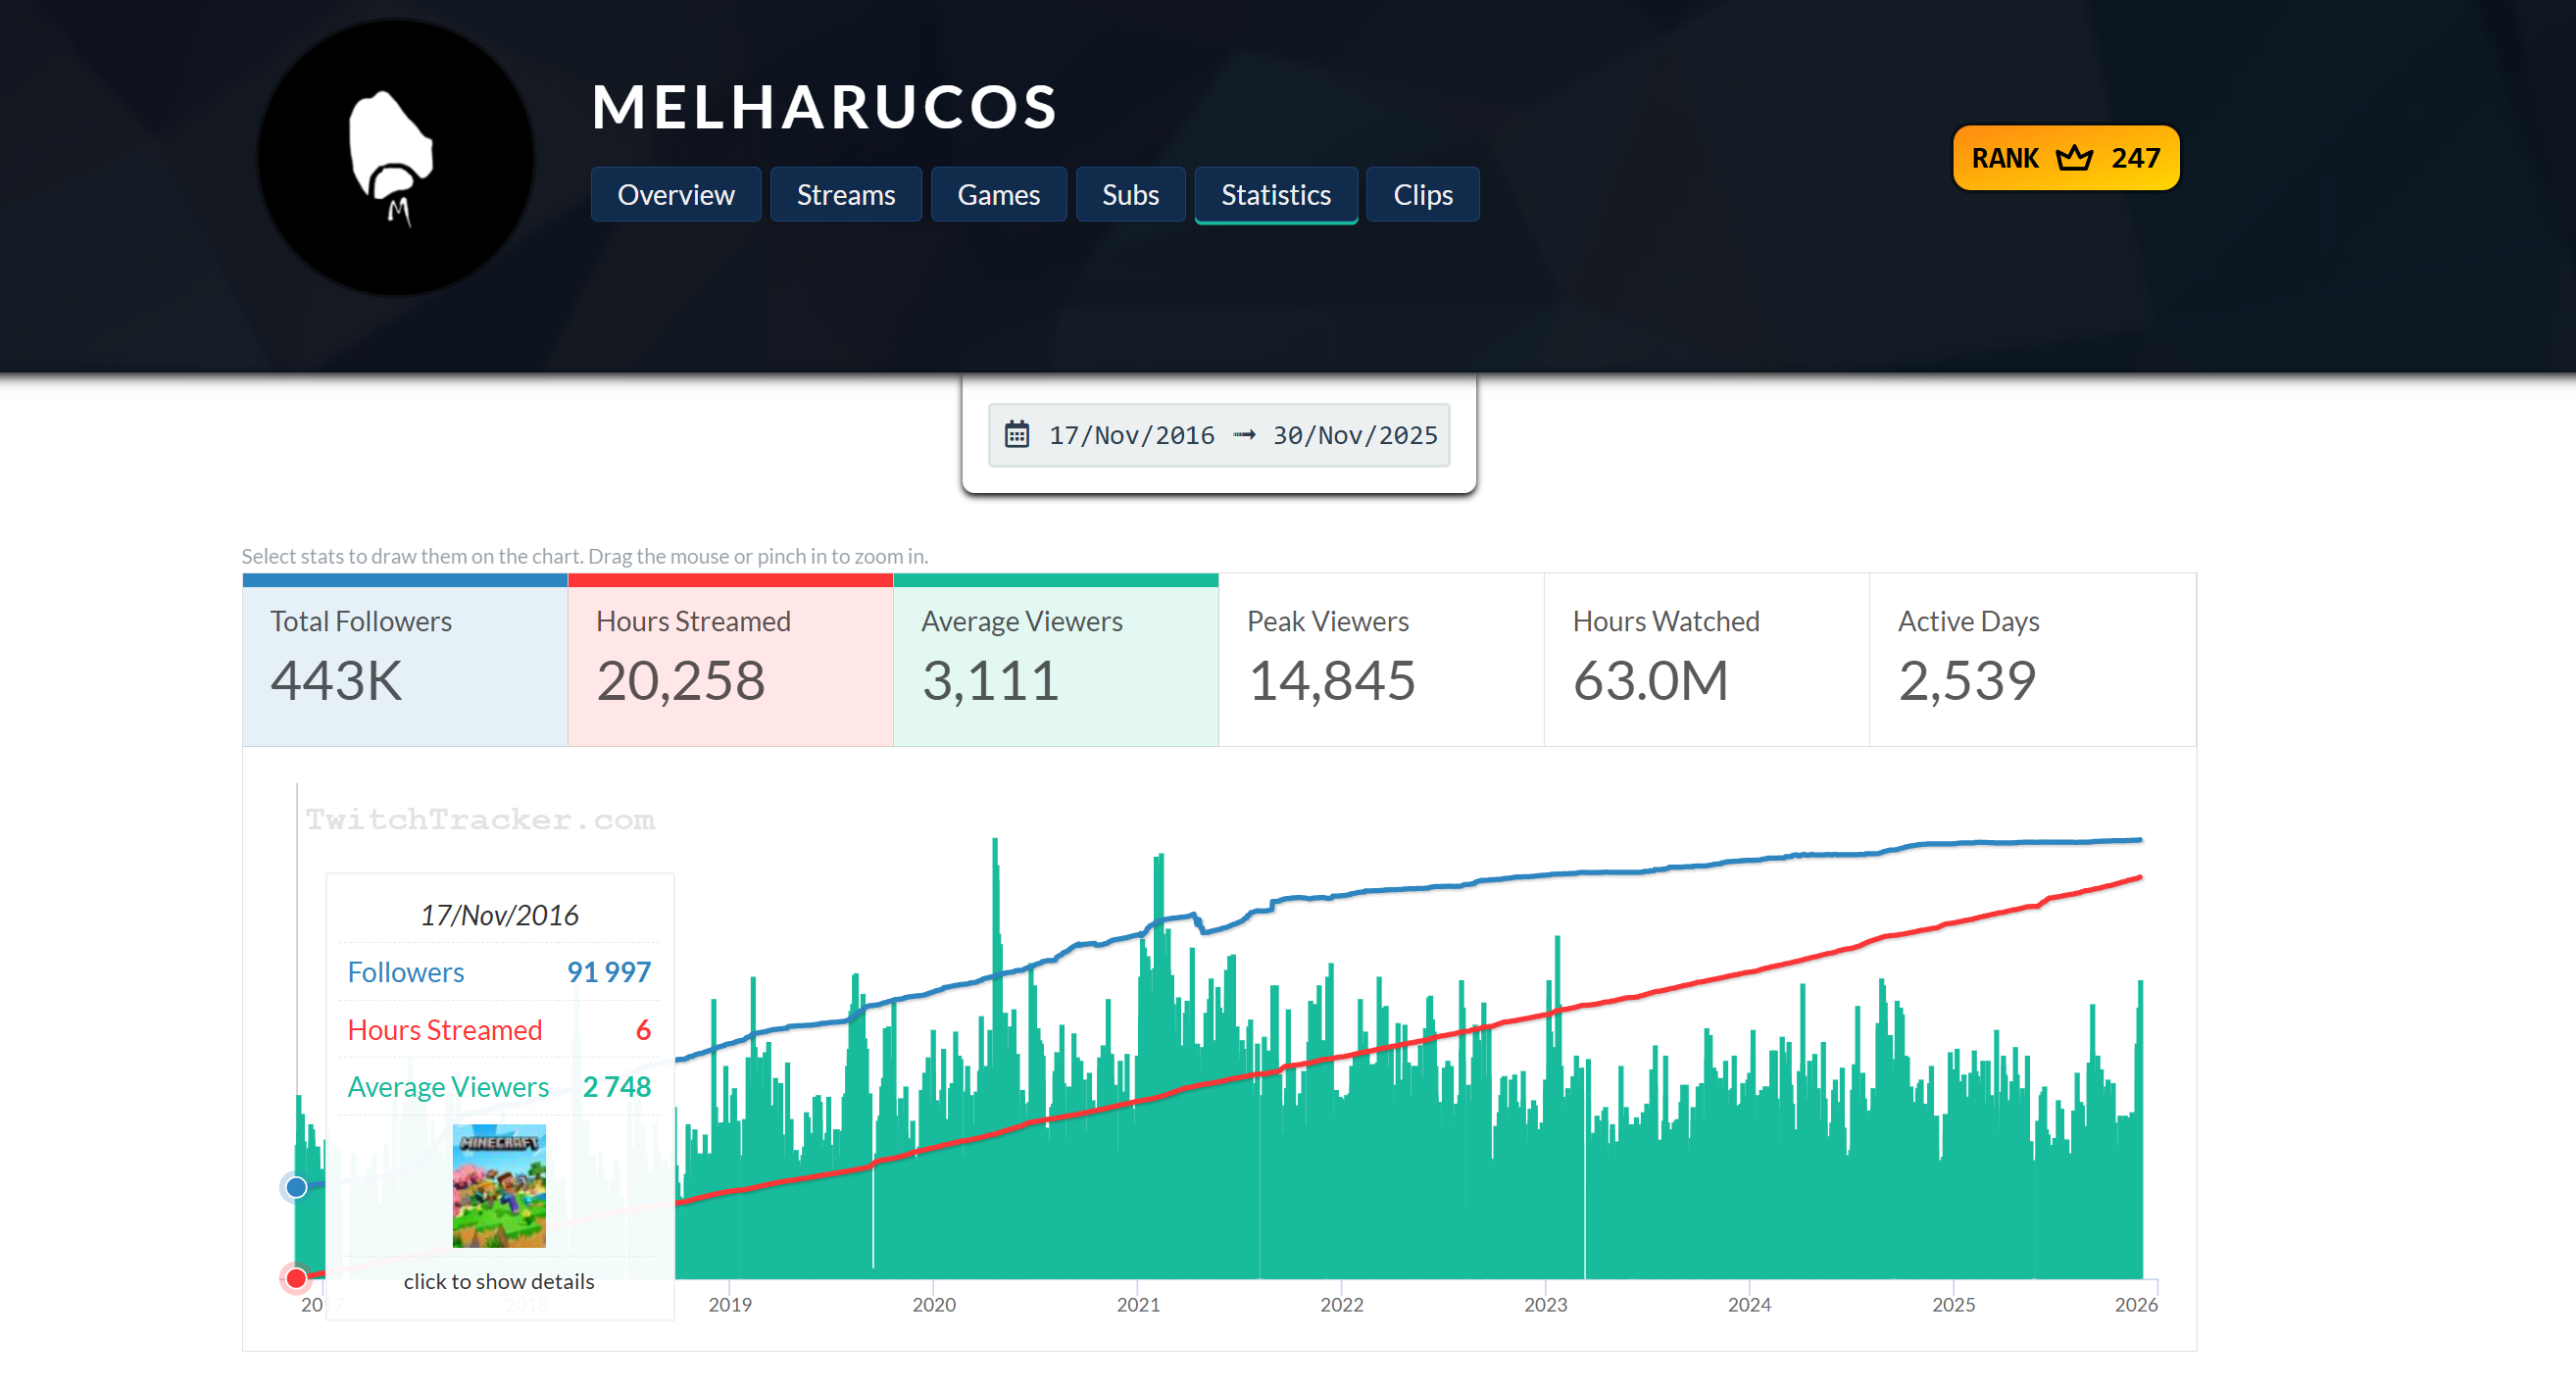
Task: Click the red hours streamed chart marker
Action: coord(296,1278)
